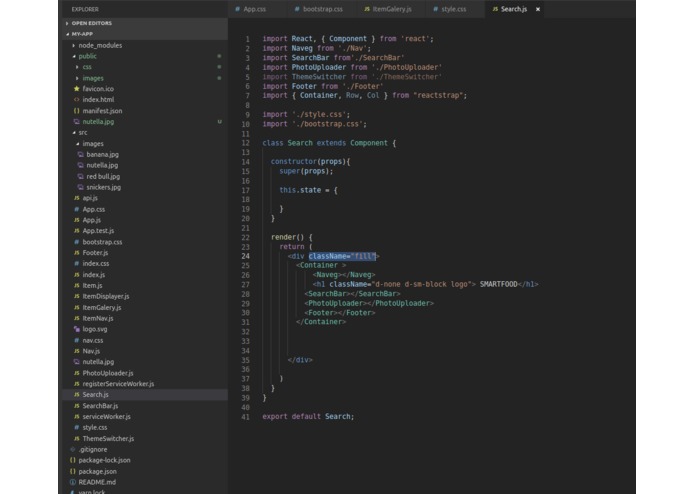Click the favicon.ico star icon
The width and height of the screenshot is (695, 494).
(x=77, y=89)
